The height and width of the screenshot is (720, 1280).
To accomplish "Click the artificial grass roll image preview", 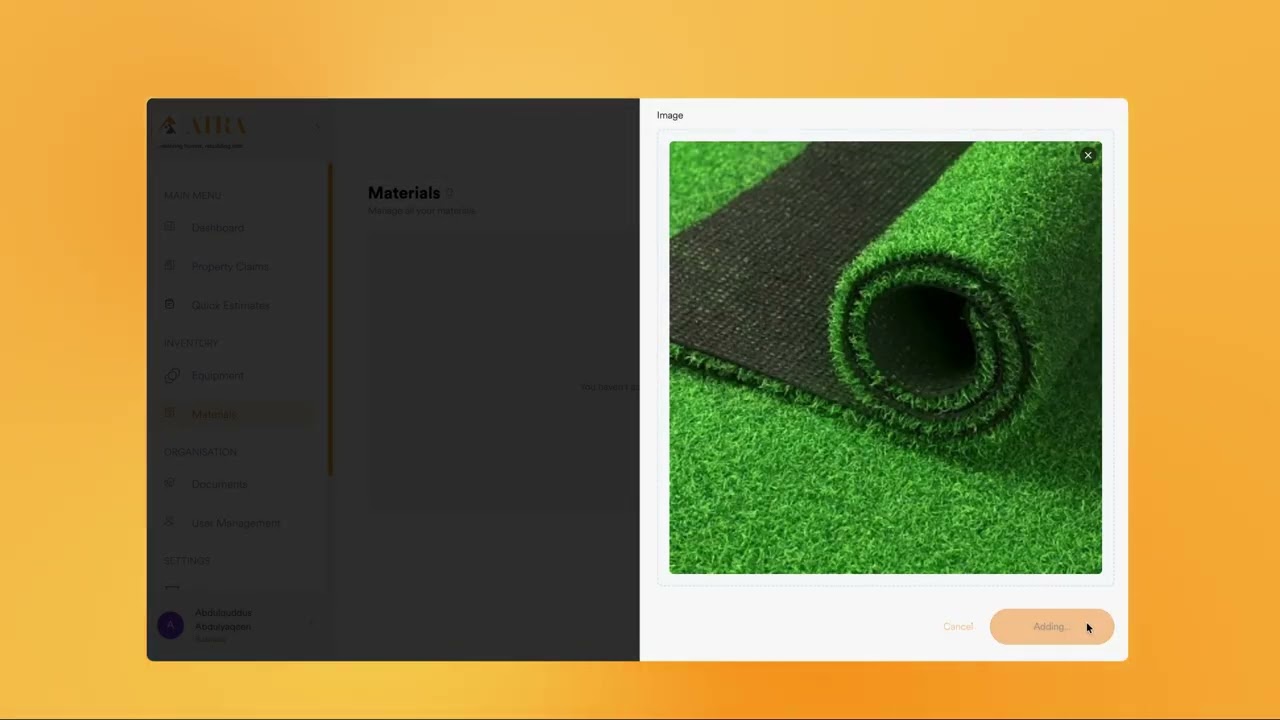I will 885,358.
